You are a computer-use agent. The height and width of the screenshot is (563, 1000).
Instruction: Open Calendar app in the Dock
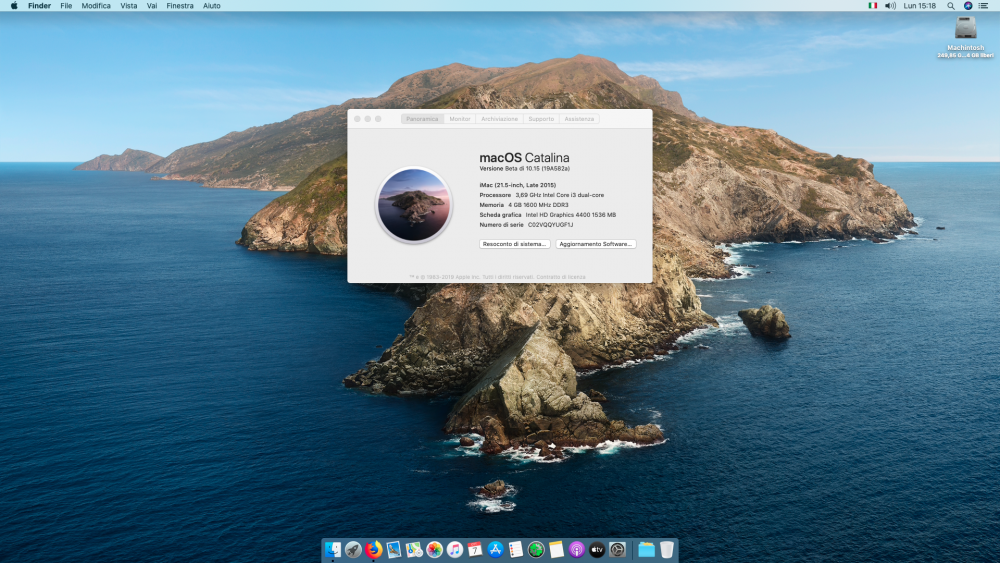pos(475,549)
